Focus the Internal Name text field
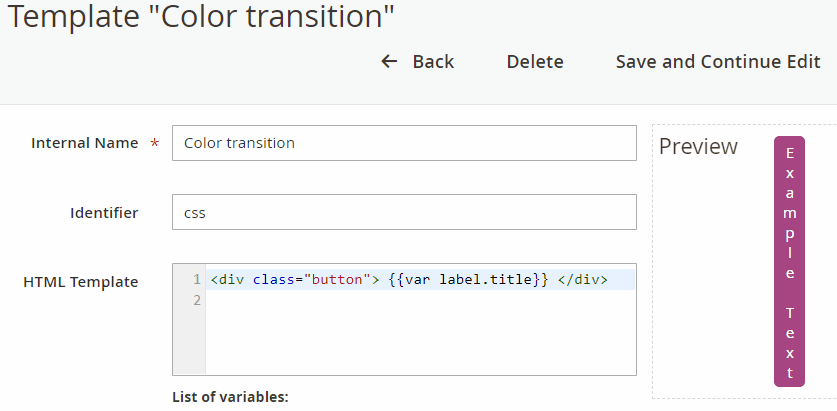 click(x=404, y=143)
